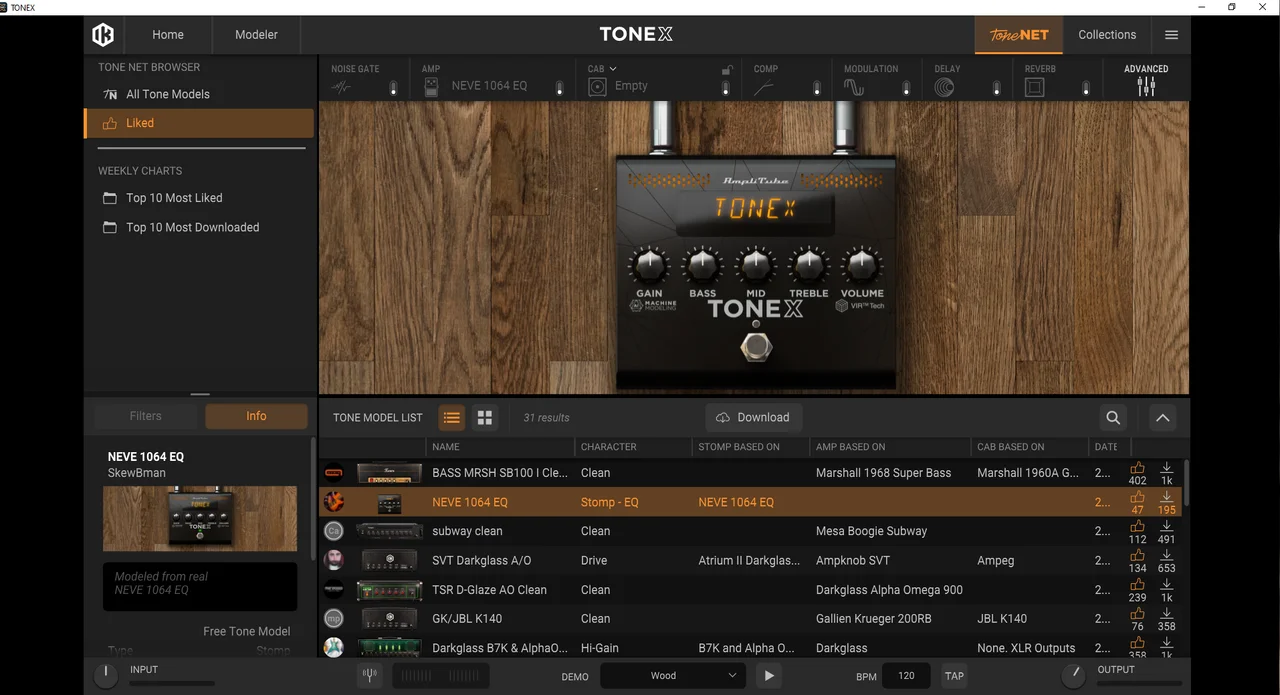This screenshot has width=1280, height=695.
Task: Click the TAP tempo button
Action: (954, 676)
